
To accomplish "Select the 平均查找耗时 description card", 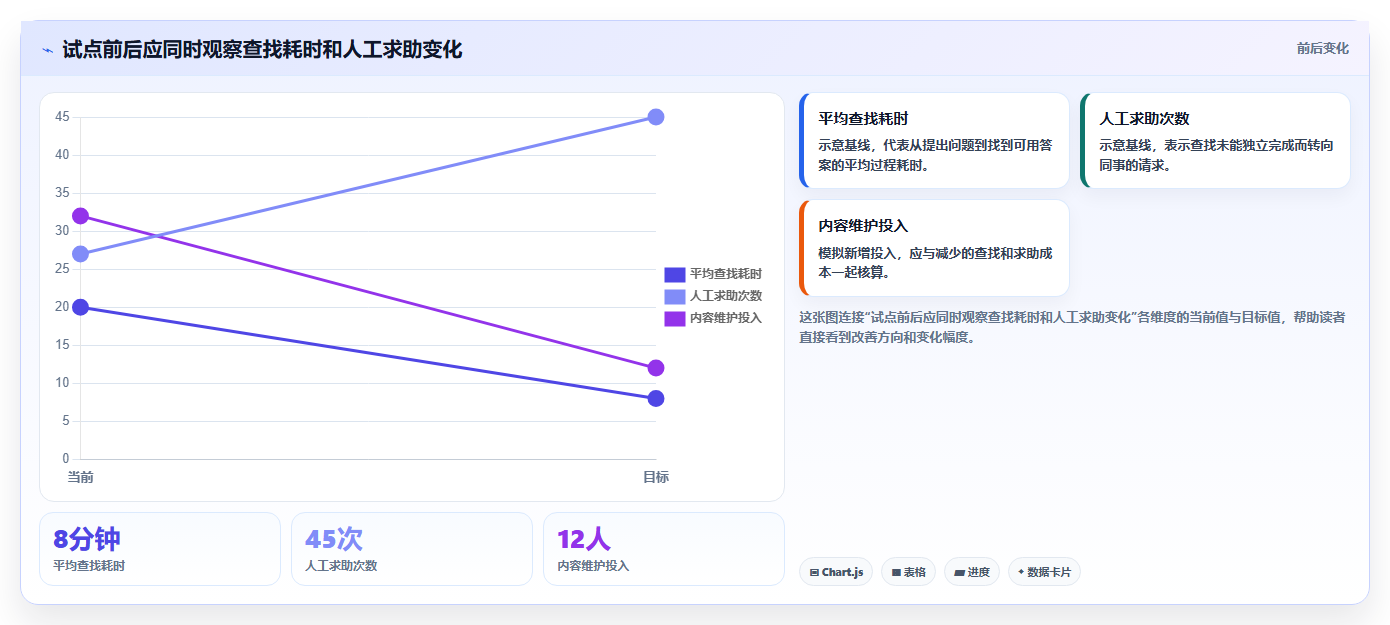I will pos(934,141).
